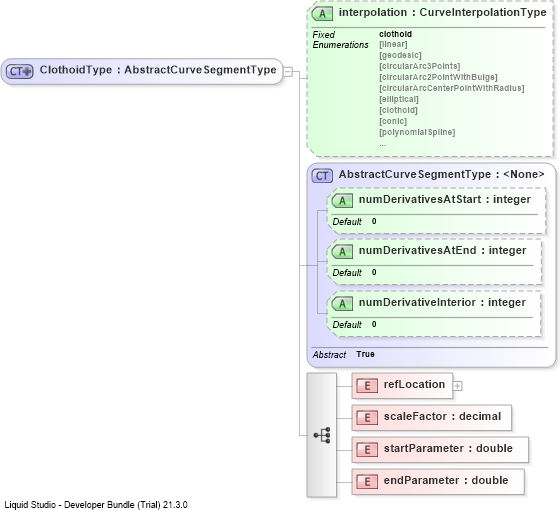
Task: Select AbstractCurveSegmentType : <None> title
Action: click(x=441, y=174)
